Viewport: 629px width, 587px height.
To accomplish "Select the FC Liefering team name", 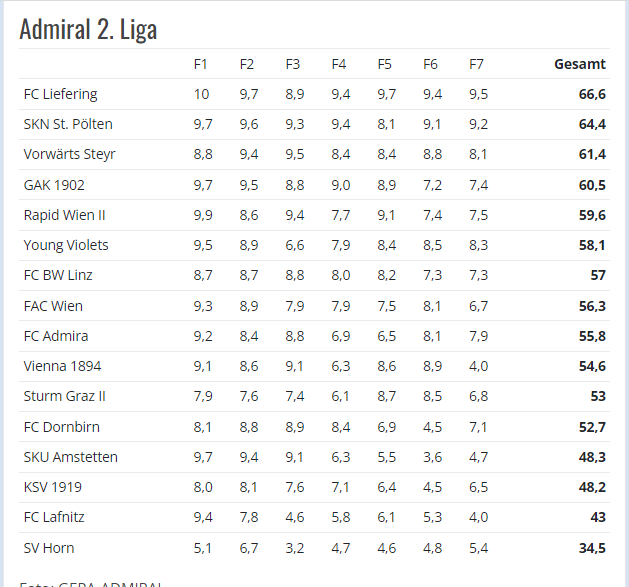I will pos(61,94).
